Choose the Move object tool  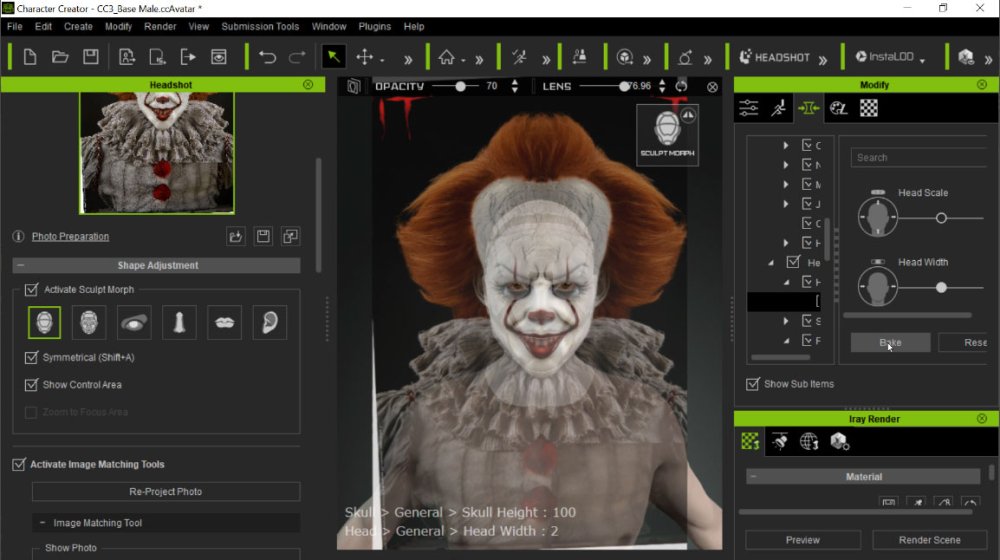pyautogui.click(x=365, y=57)
